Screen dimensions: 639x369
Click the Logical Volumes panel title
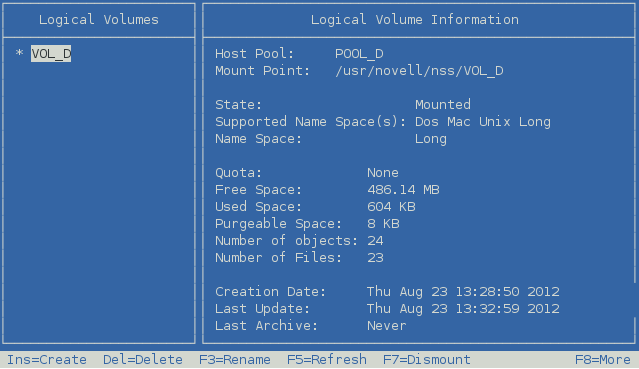(99, 20)
